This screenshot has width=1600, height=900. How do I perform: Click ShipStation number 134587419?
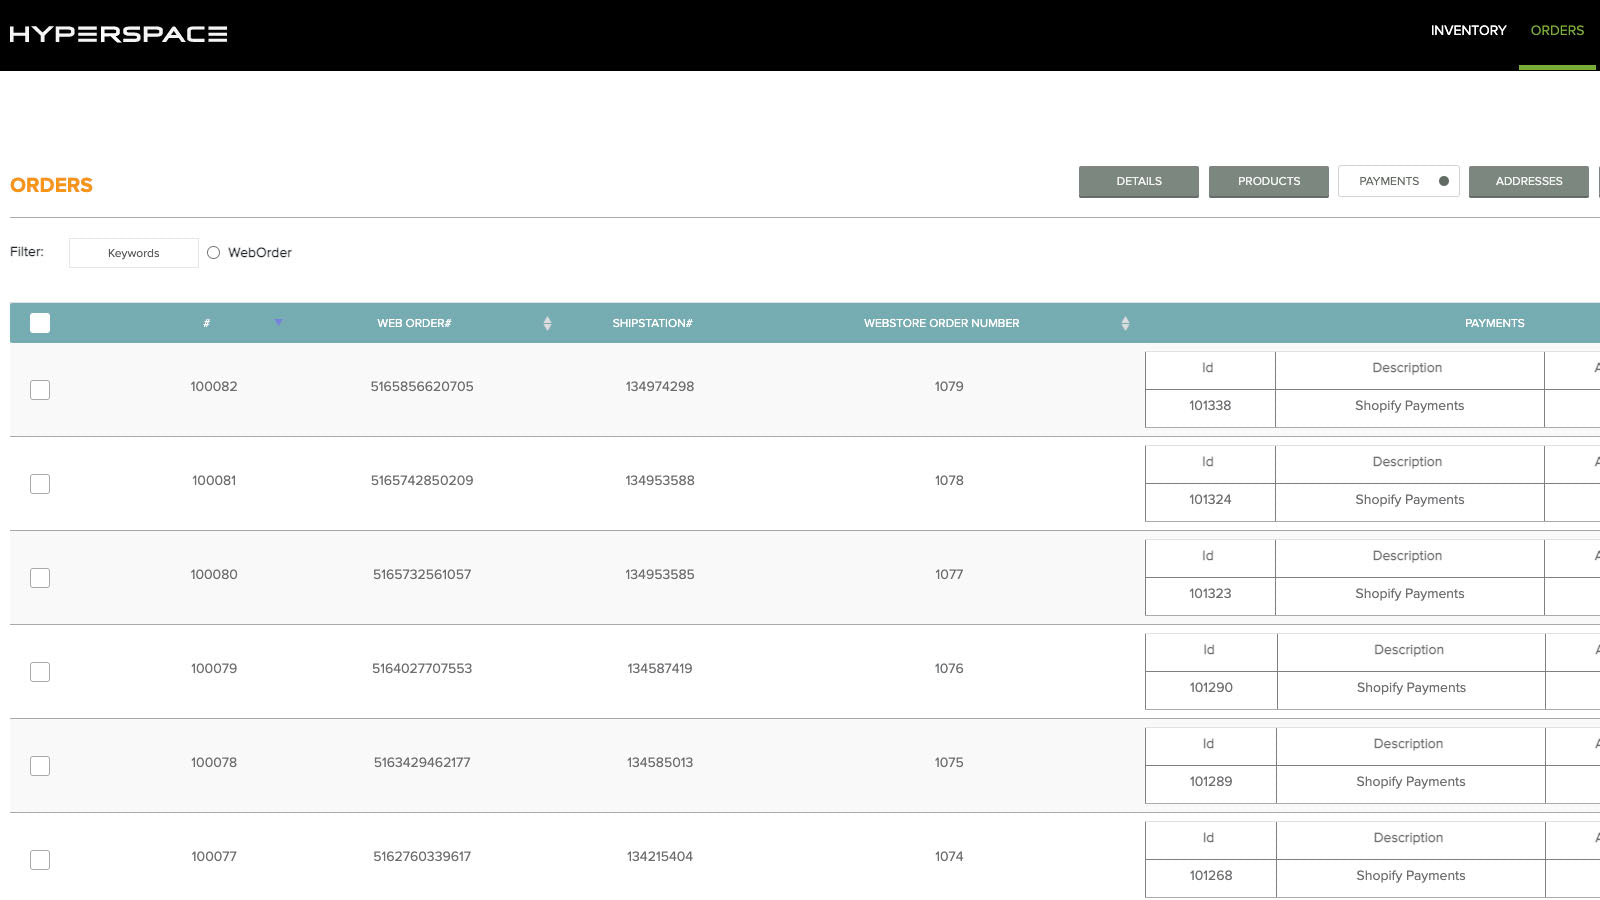click(x=660, y=668)
